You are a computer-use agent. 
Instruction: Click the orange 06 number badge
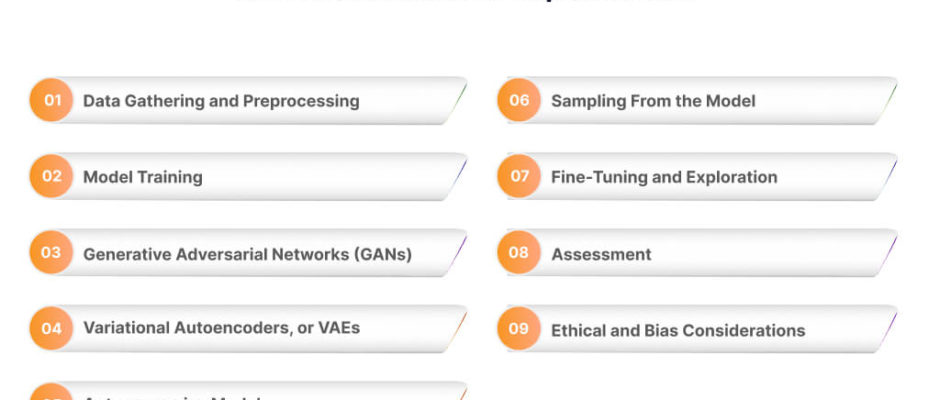[519, 100]
